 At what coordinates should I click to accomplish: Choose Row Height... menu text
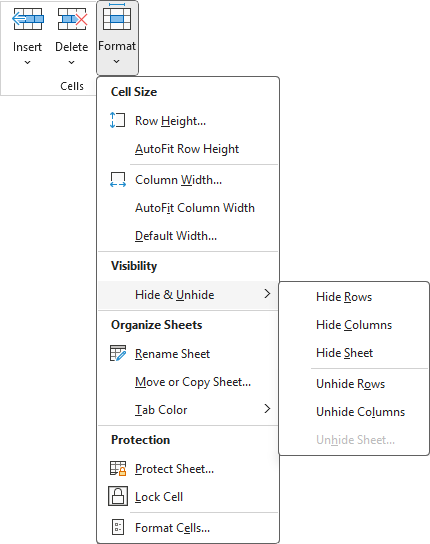170,121
